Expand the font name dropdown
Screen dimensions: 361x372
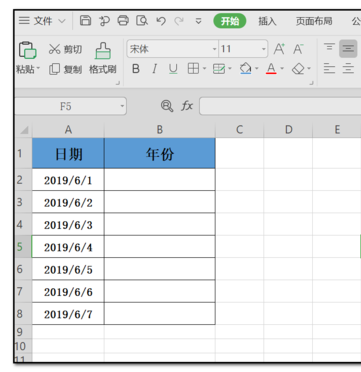(x=214, y=49)
